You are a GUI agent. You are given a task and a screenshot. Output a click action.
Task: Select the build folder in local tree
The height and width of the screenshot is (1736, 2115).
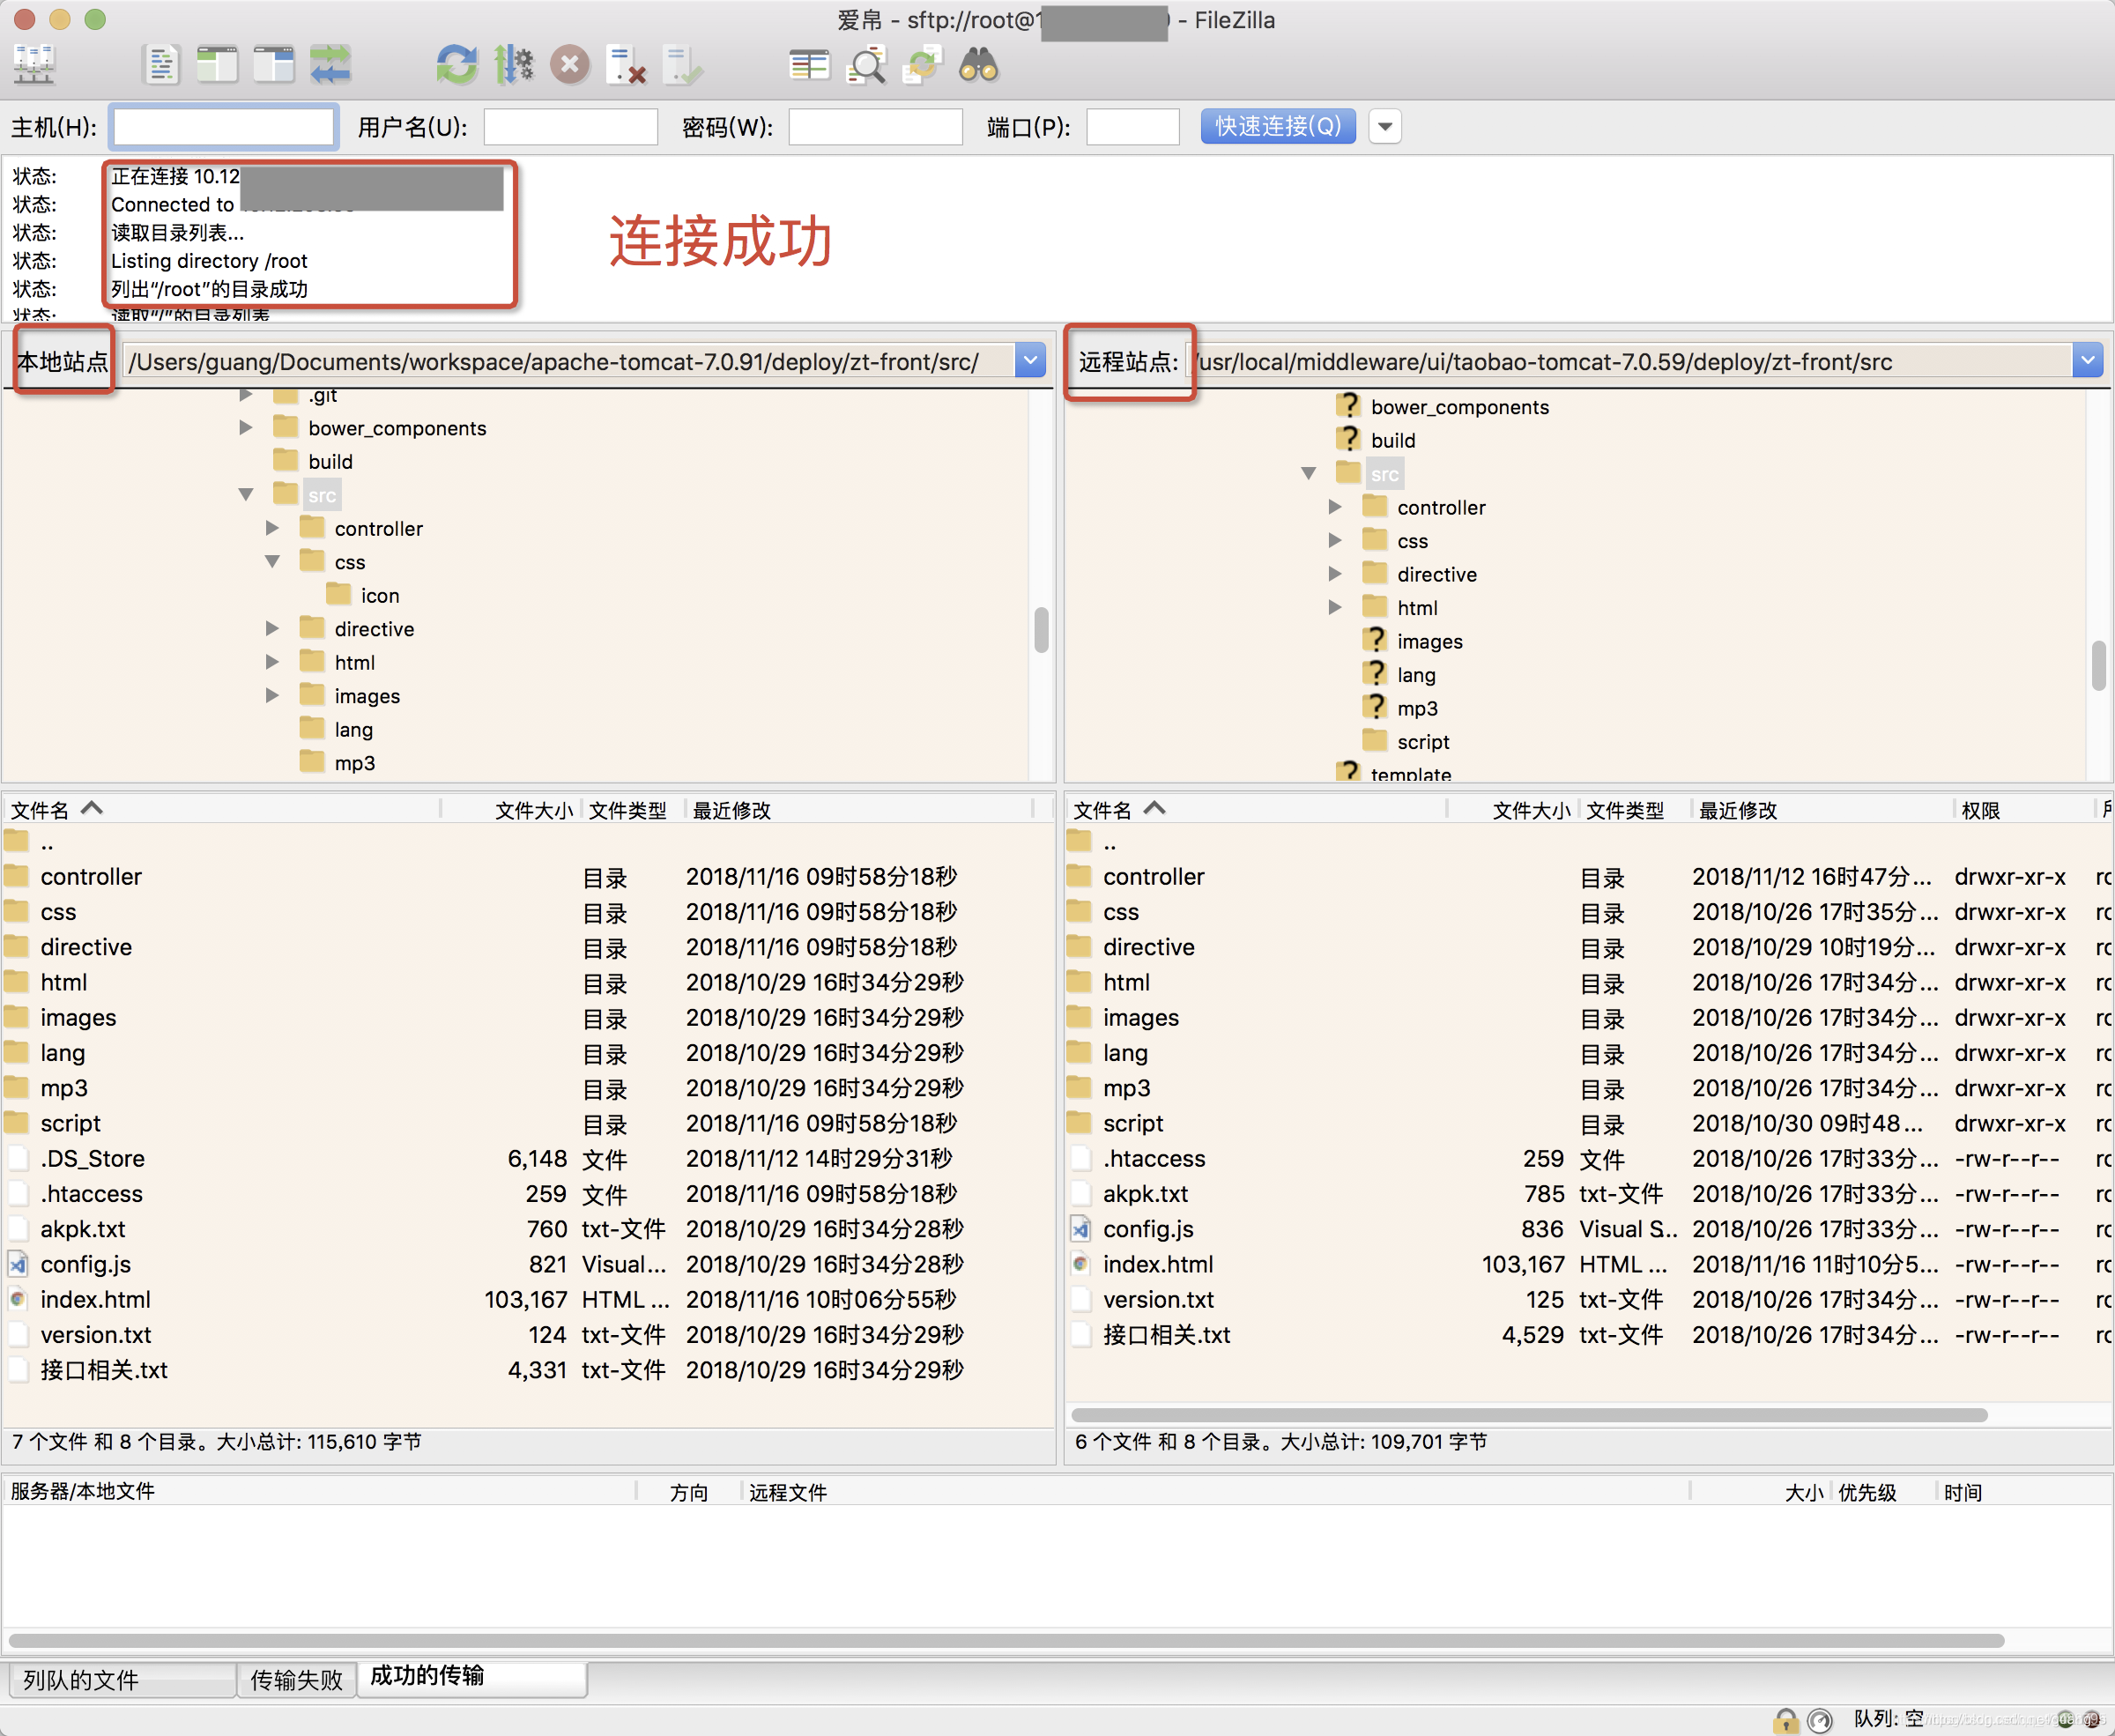point(330,462)
